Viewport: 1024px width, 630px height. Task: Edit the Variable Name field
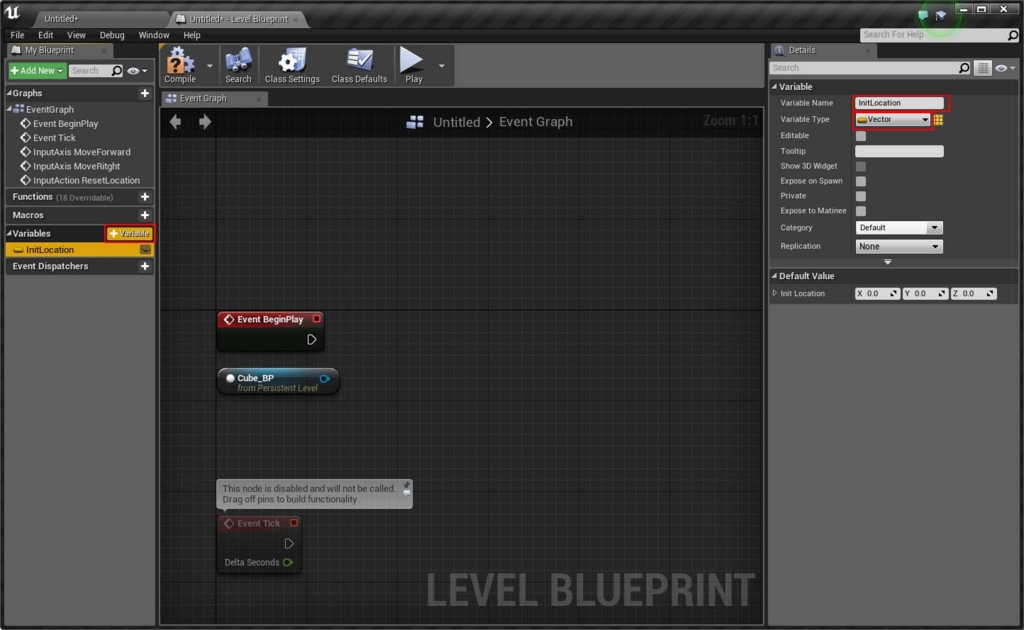click(x=899, y=102)
